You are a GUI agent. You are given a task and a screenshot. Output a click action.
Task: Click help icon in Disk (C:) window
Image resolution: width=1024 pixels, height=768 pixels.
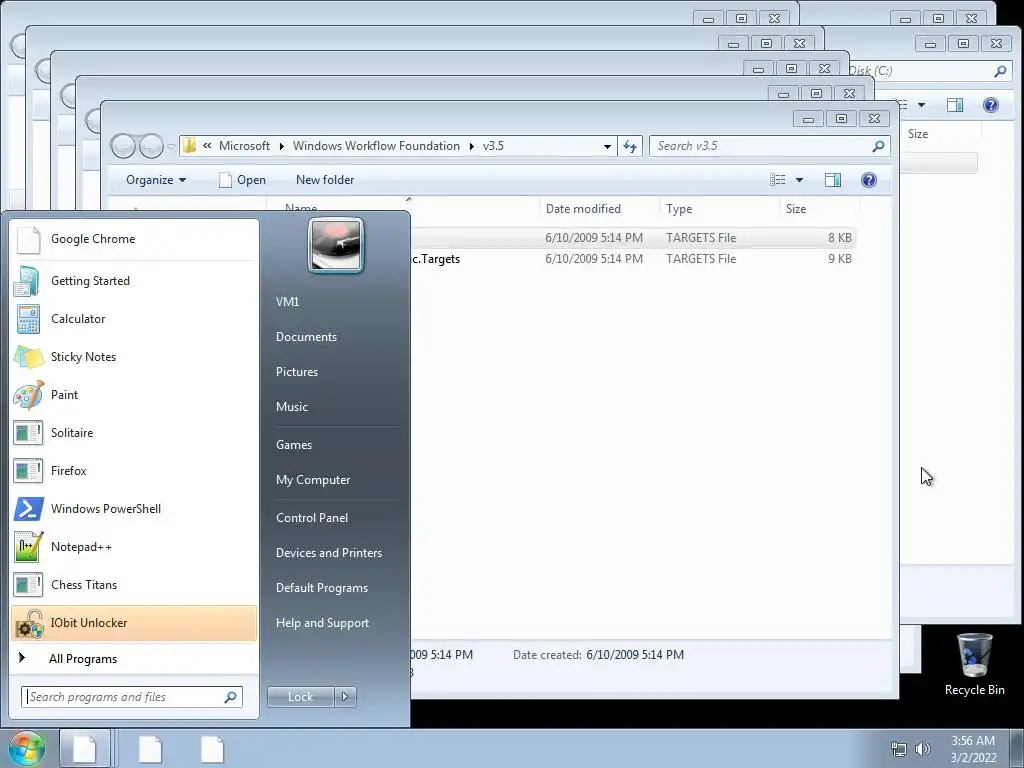(991, 105)
